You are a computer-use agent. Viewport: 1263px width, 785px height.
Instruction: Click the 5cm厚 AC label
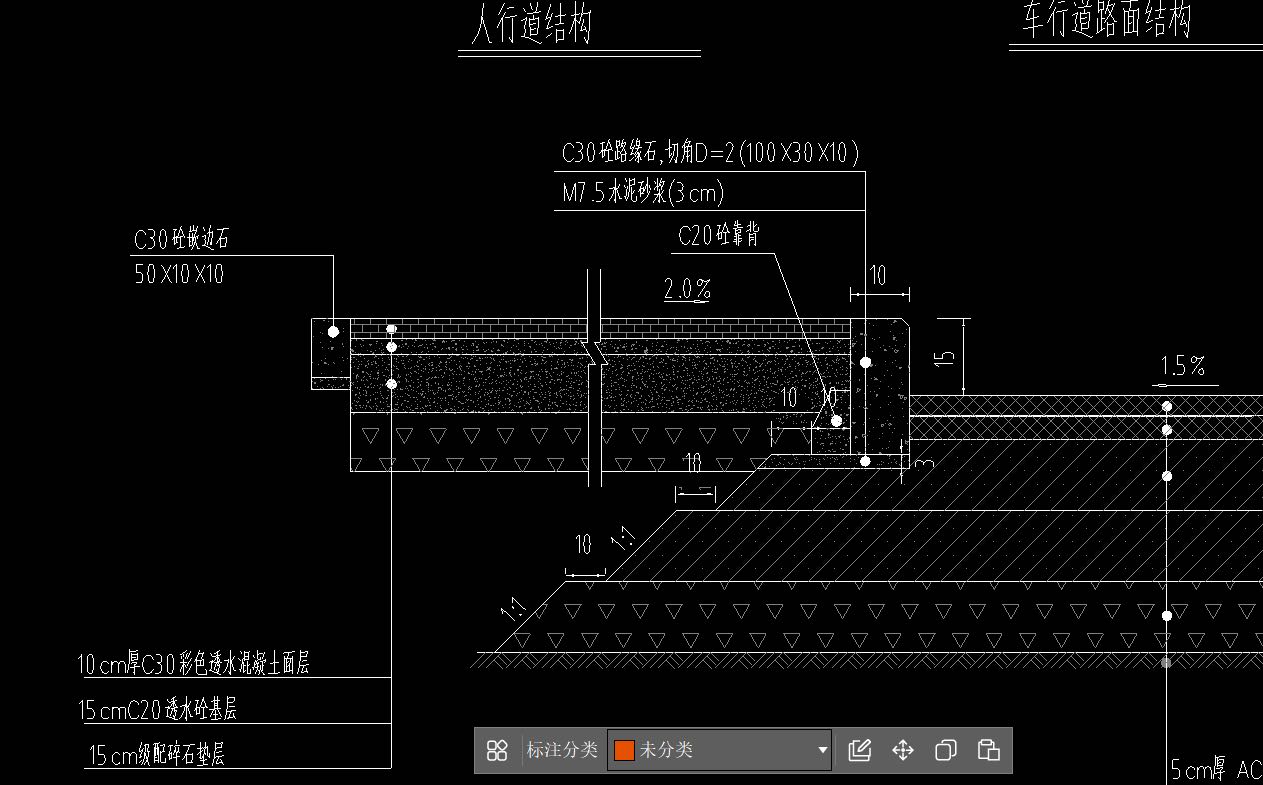[1216, 770]
